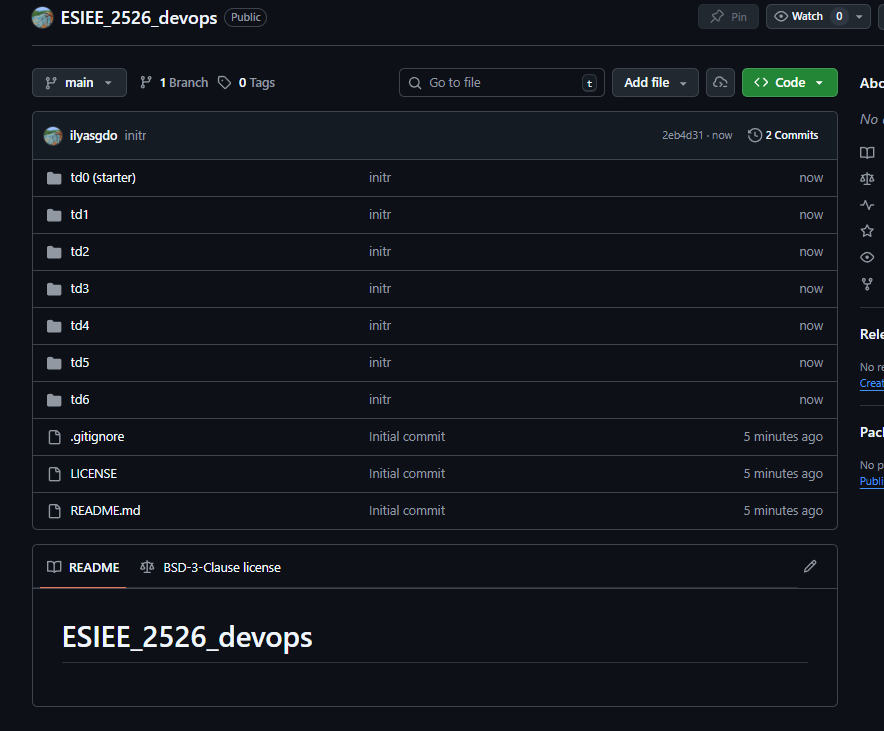Open commit hash 2eb4d31
The image size is (884, 731).
pos(684,136)
